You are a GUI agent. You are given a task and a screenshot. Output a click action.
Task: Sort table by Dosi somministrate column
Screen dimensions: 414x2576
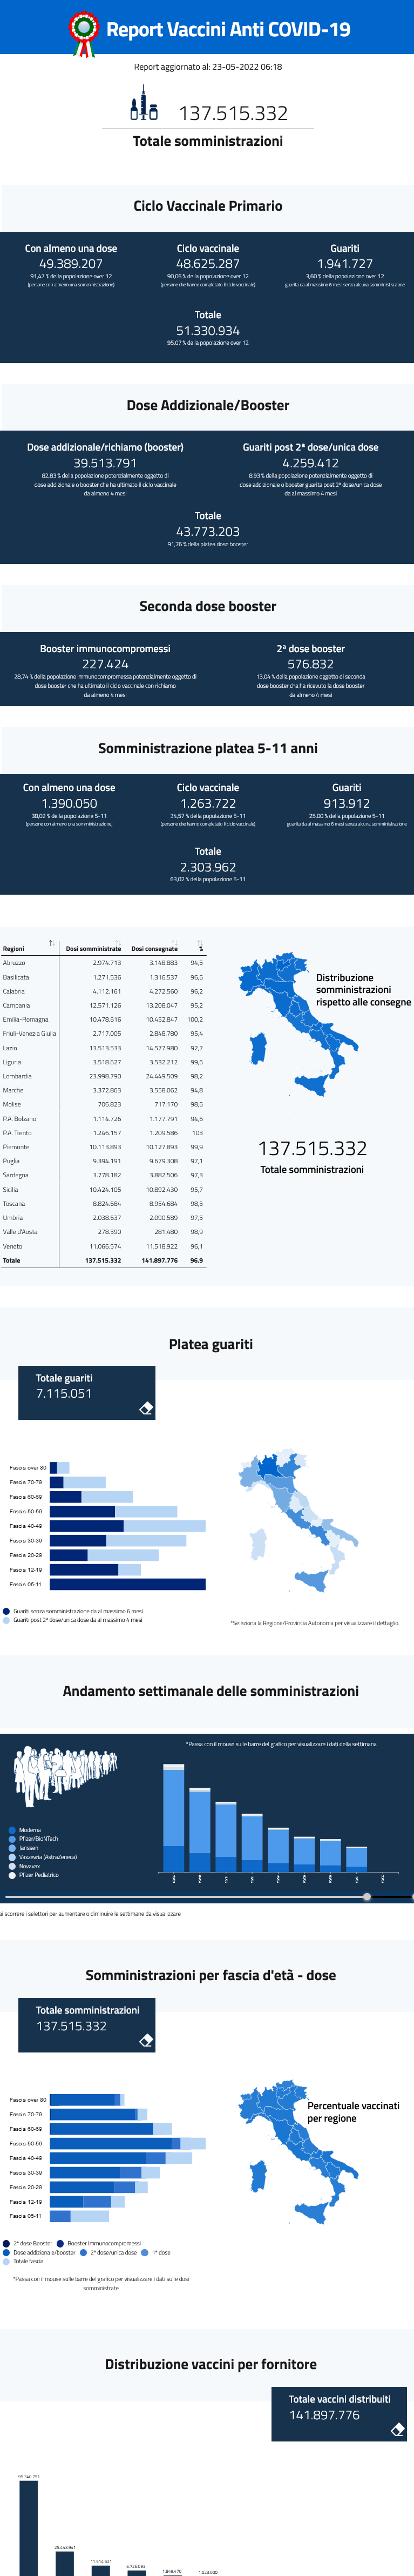click(x=93, y=948)
